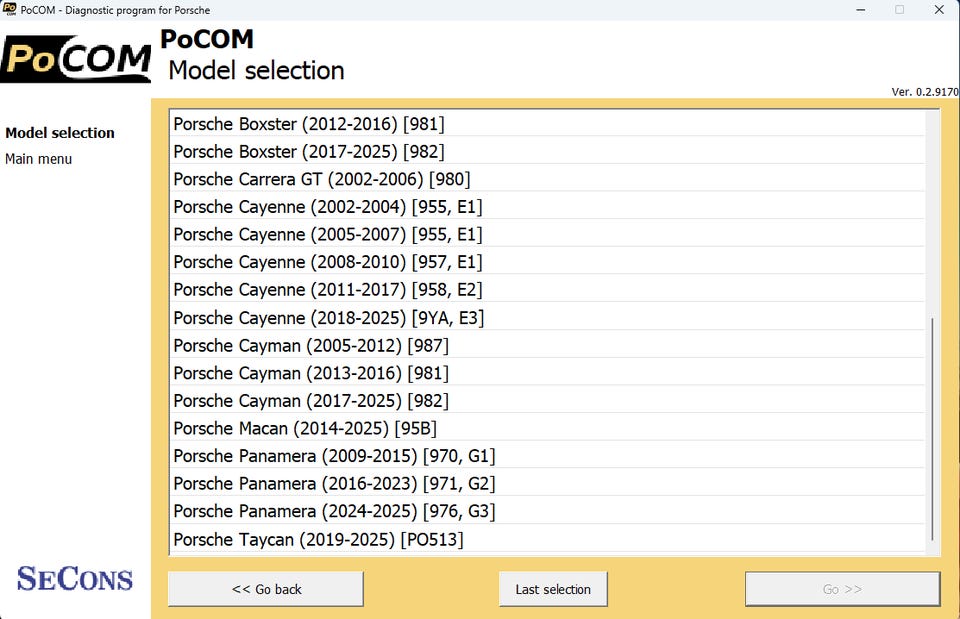The height and width of the screenshot is (619, 960).
Task: Select Porsche Taycan (2019-2025) [PO513]
Action: coord(318,539)
